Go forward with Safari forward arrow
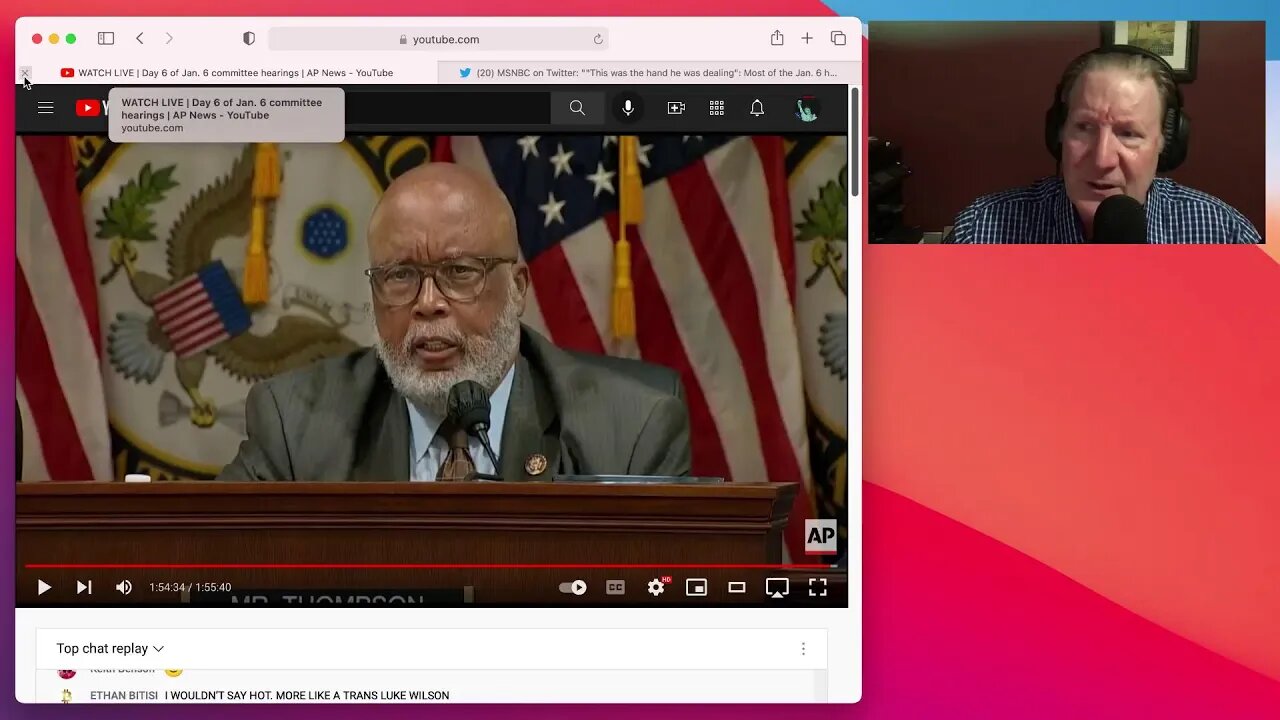1280x720 pixels. point(169,39)
